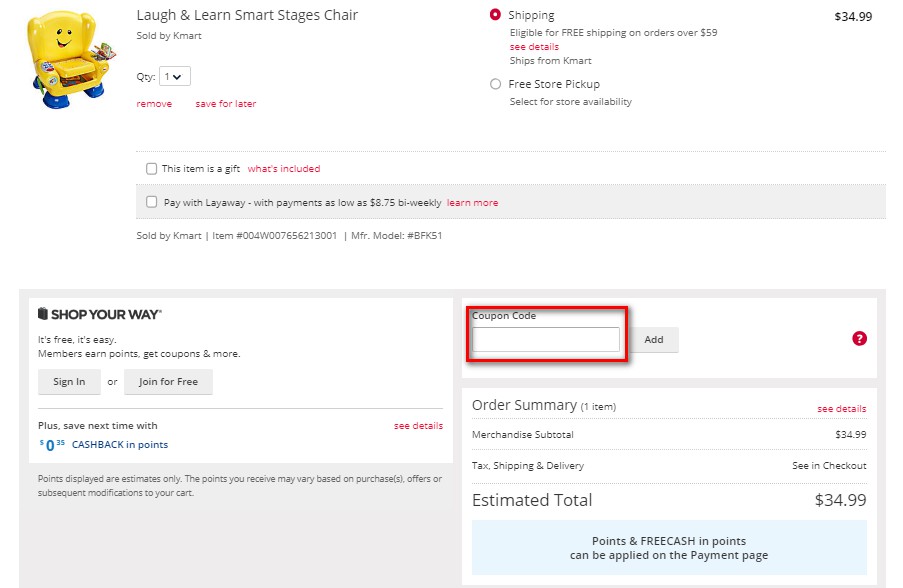This screenshot has height=588, width=903.
Task: Click the Points & FREECASH in points notice
Action: [669, 548]
